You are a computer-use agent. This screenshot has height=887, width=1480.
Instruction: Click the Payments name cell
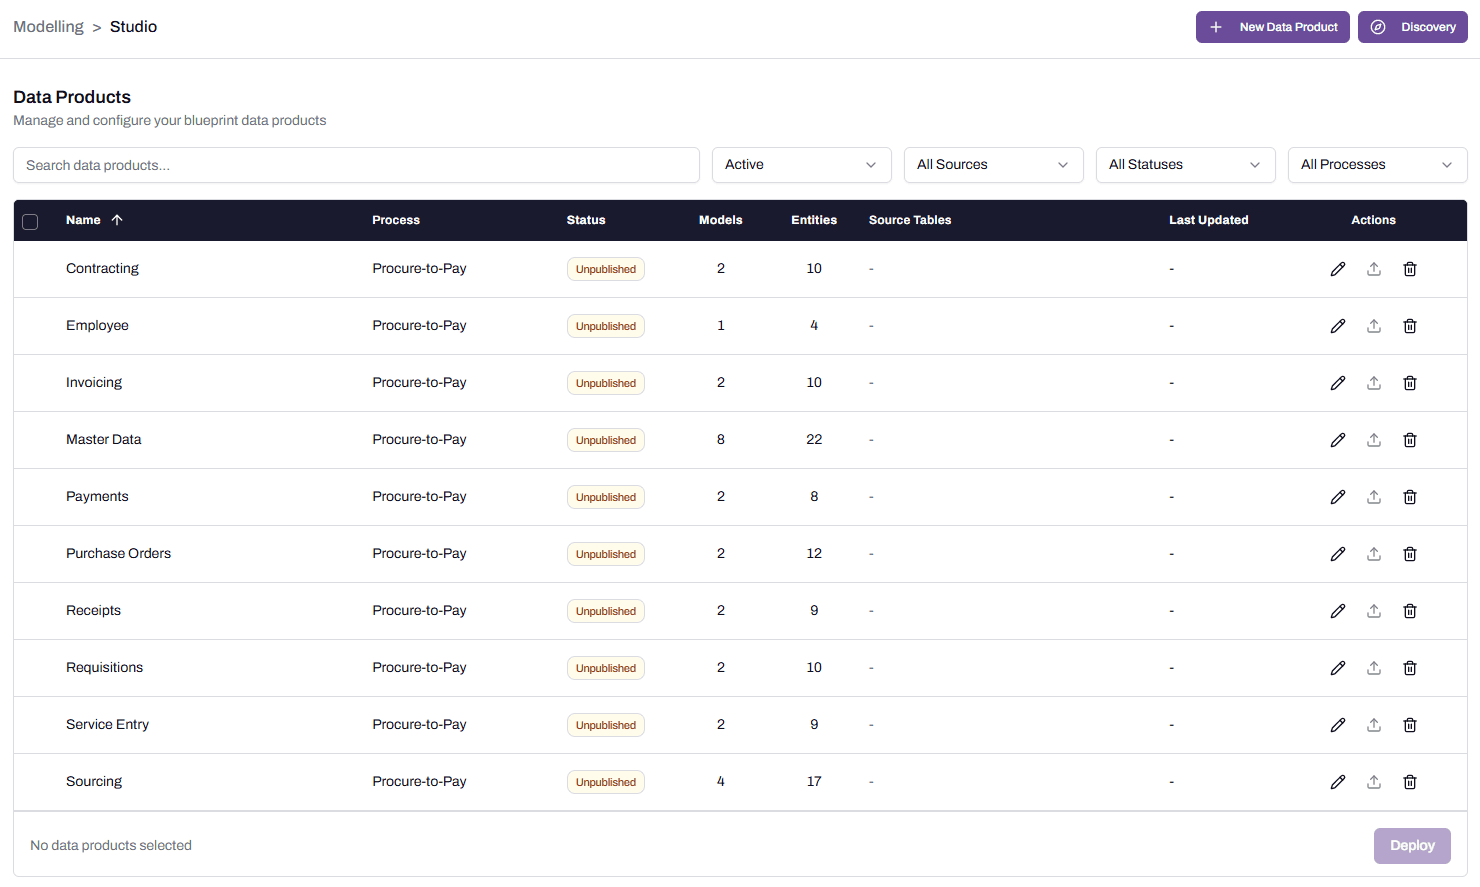pos(97,497)
